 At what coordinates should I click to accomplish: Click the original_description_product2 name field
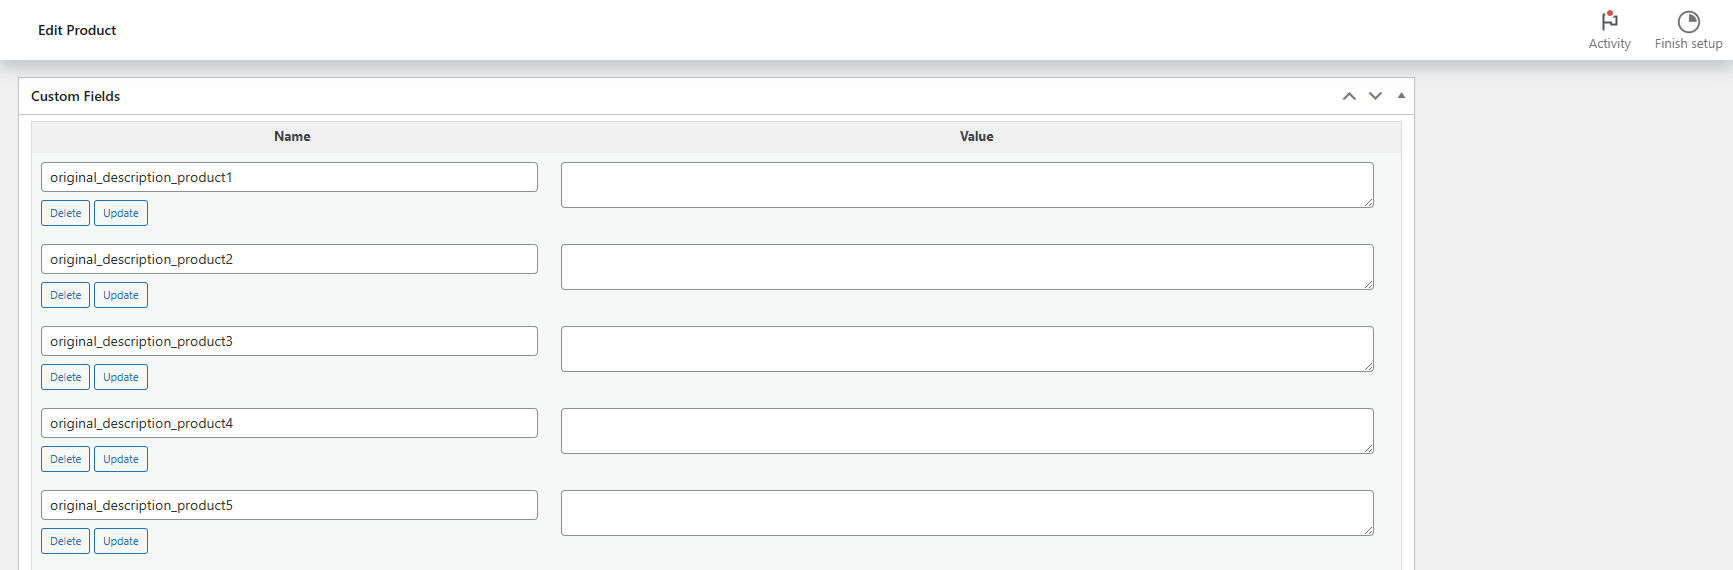point(289,259)
